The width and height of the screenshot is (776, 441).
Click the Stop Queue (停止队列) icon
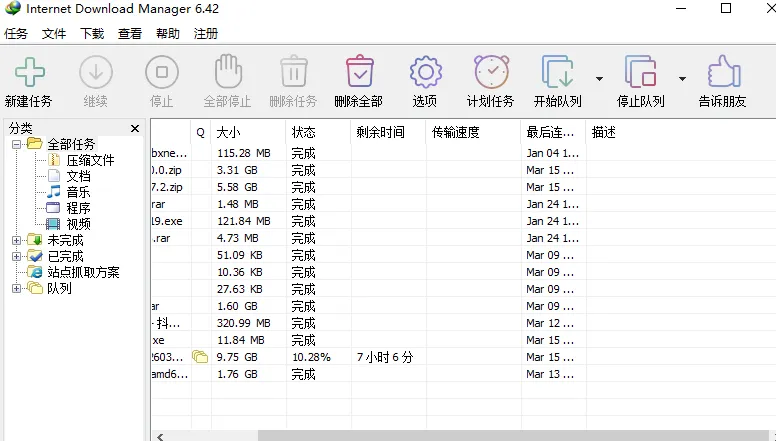point(641,72)
